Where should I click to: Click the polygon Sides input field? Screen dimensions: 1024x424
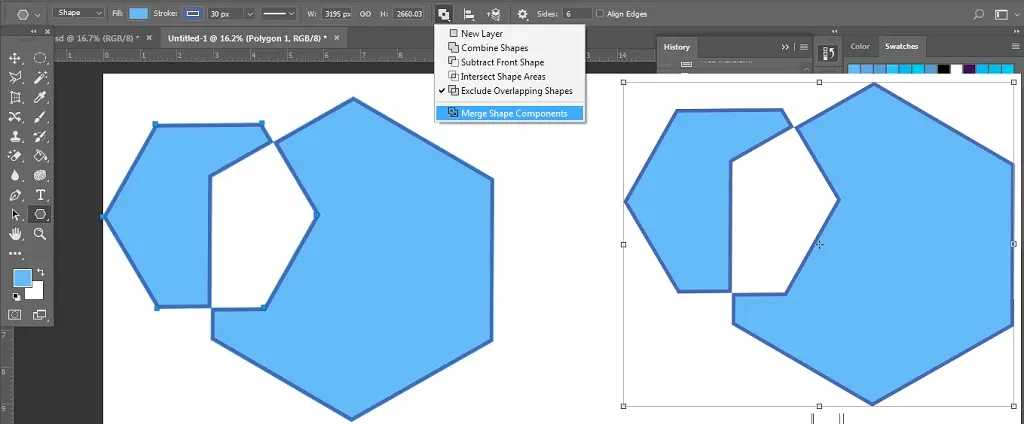[577, 14]
